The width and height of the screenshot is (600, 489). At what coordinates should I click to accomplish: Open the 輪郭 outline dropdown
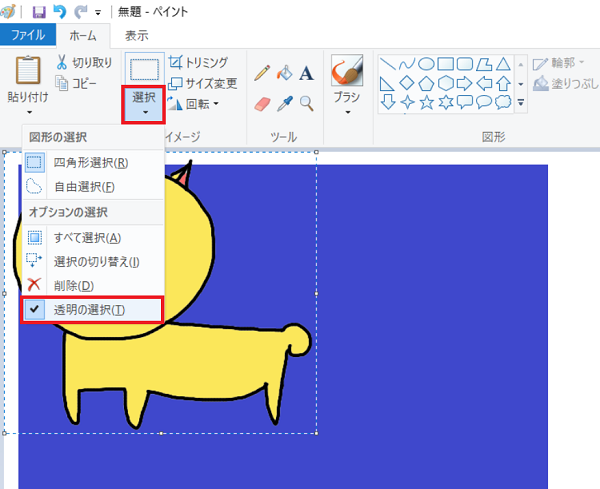(x=558, y=63)
